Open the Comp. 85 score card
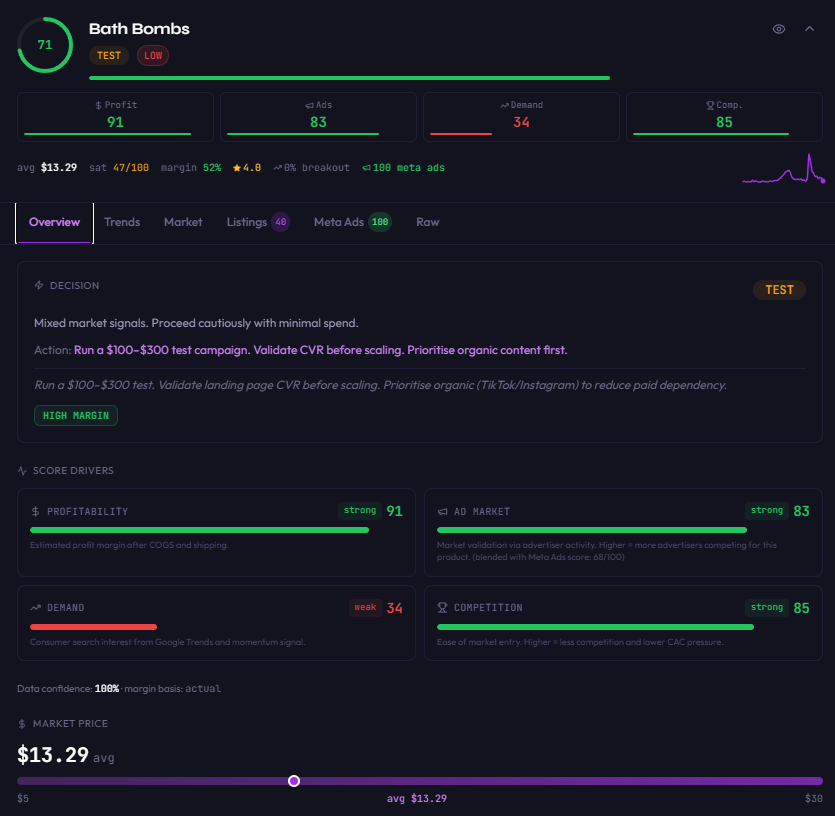Image resolution: width=835 pixels, height=816 pixels. click(724, 117)
